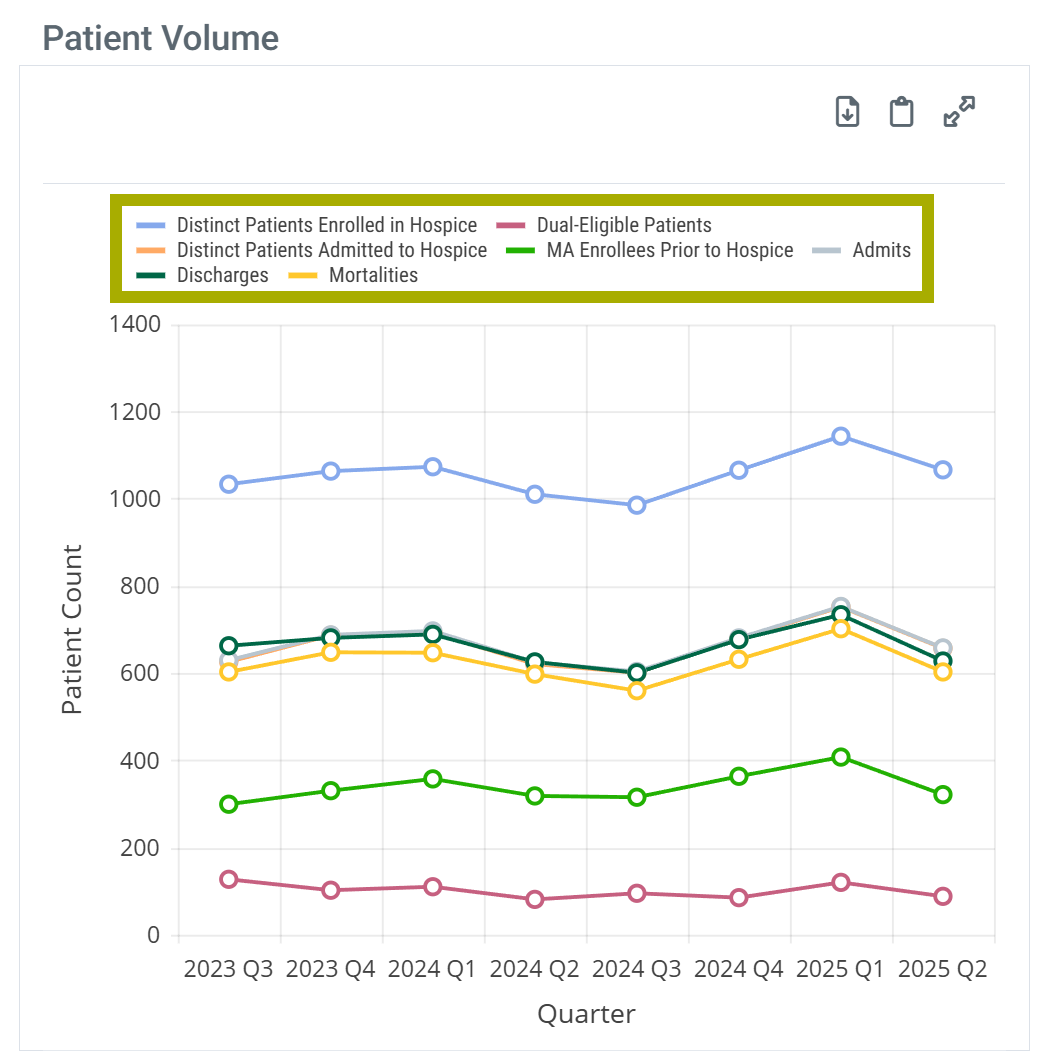Expand chart to full screen

959,112
